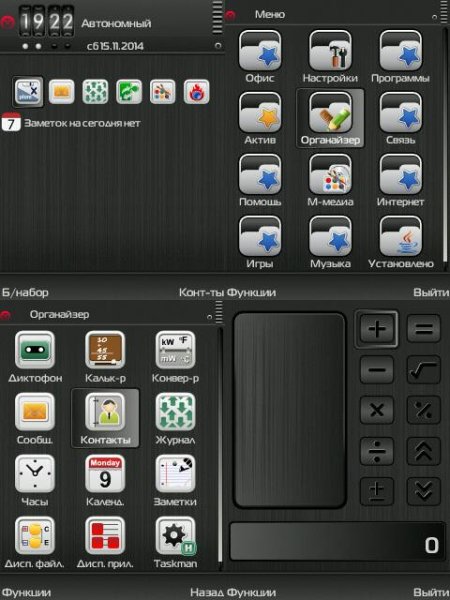
Task: Open calendar notice Заметок на сегодня нет
Action: (71, 123)
